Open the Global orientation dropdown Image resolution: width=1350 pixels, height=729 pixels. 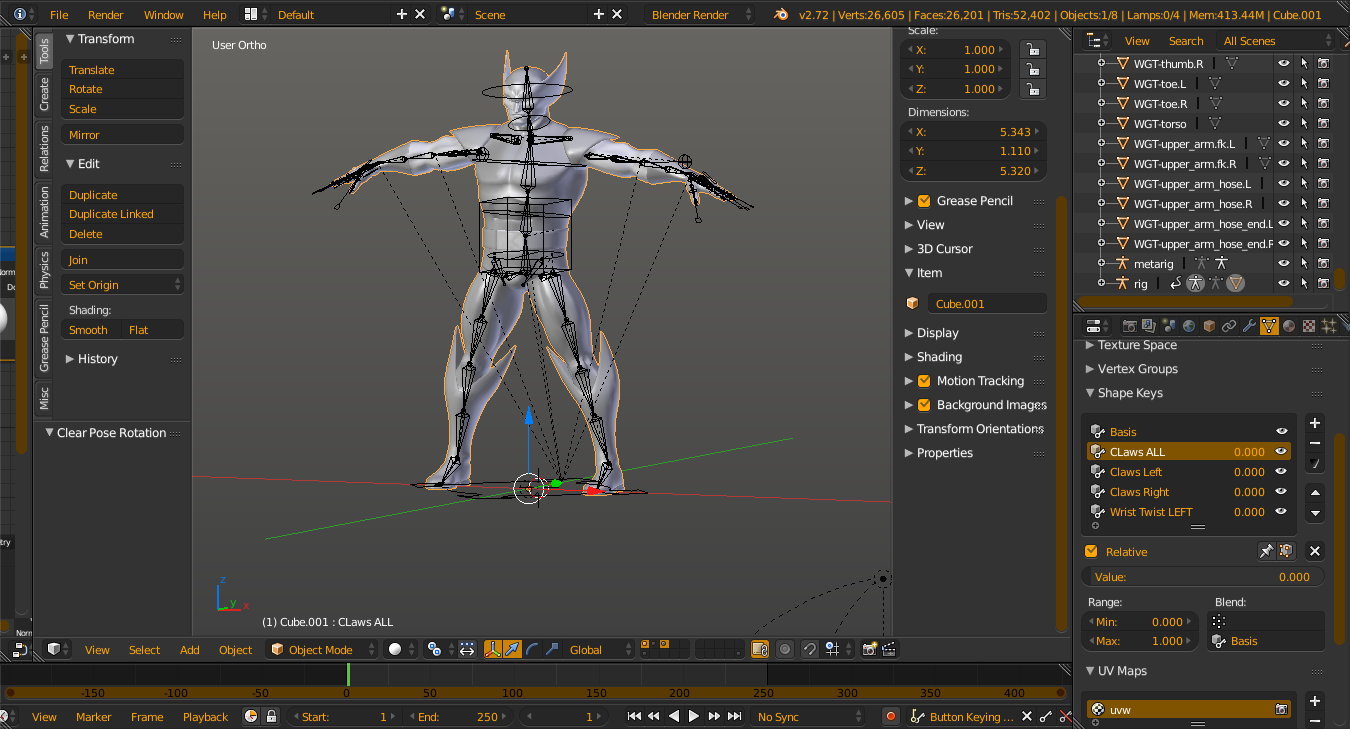(x=601, y=650)
